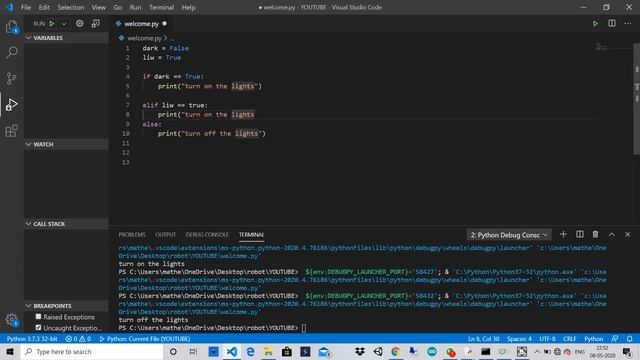Open Microsoft Store from the taskbar
The image size is (640, 360).
click(x=287, y=351)
